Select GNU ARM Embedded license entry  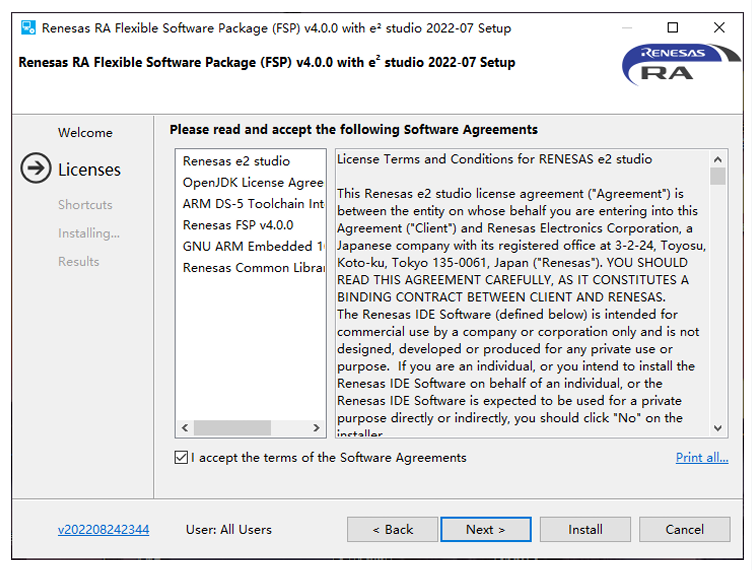pos(253,246)
